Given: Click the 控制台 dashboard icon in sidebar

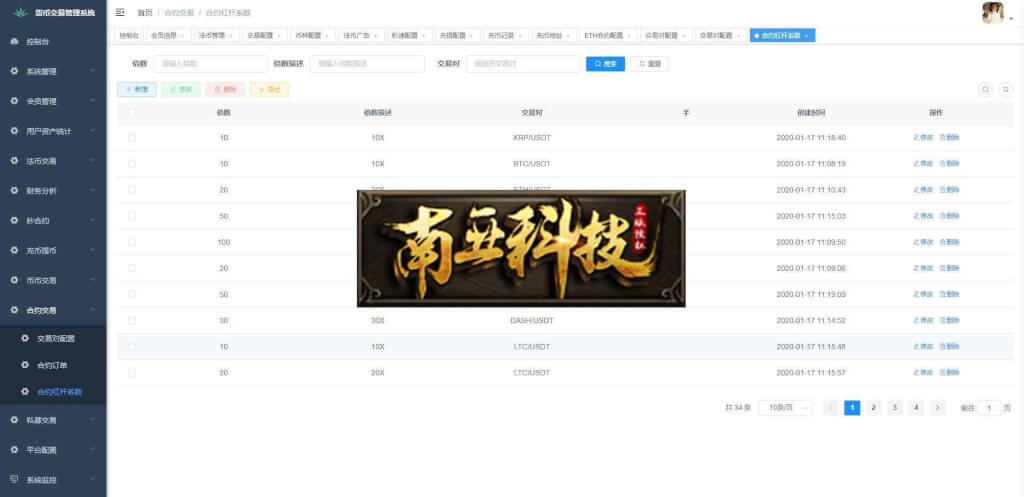Looking at the screenshot, I should click(14, 42).
